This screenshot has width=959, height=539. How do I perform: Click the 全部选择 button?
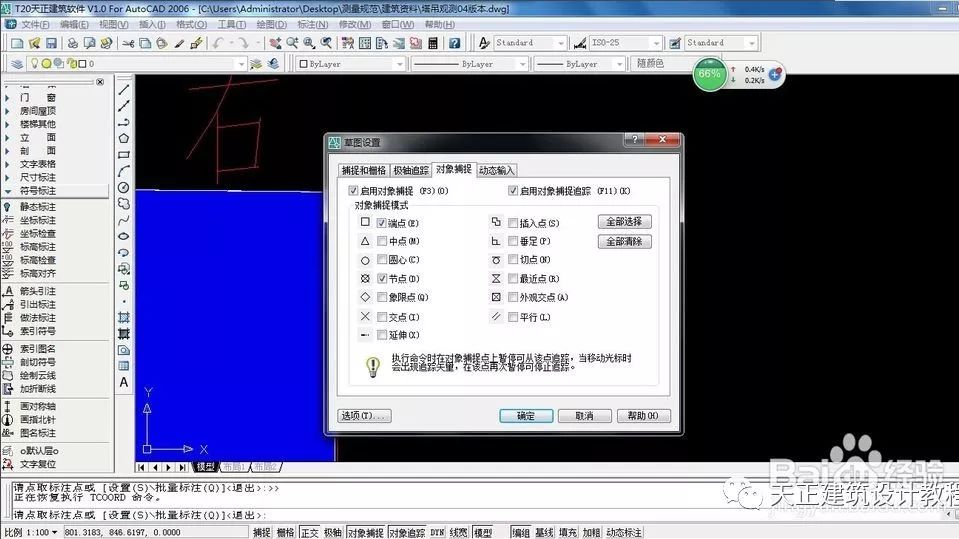click(624, 221)
